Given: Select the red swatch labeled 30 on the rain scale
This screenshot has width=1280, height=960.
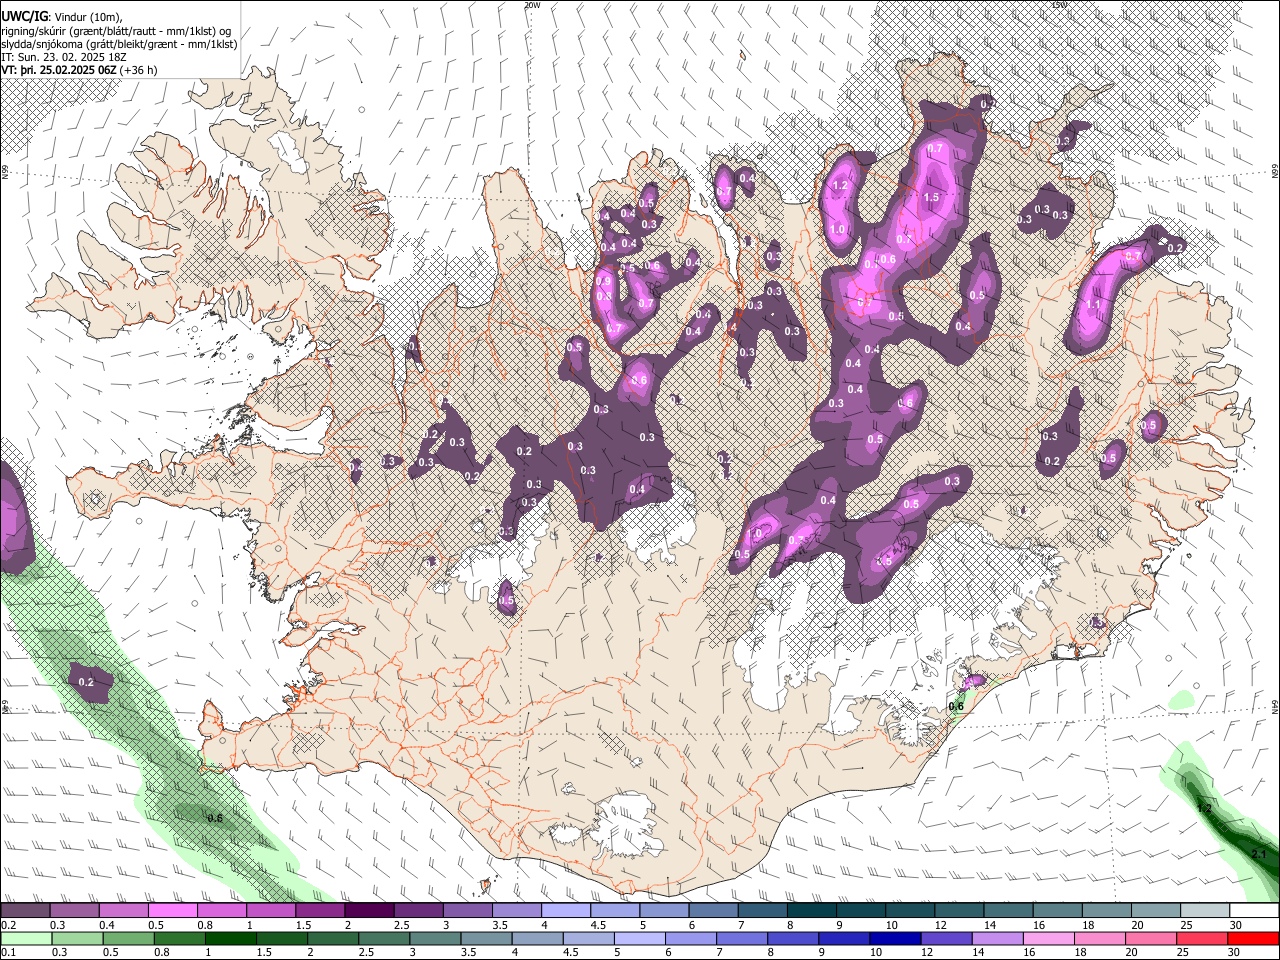Looking at the screenshot, I should click(x=1253, y=938).
